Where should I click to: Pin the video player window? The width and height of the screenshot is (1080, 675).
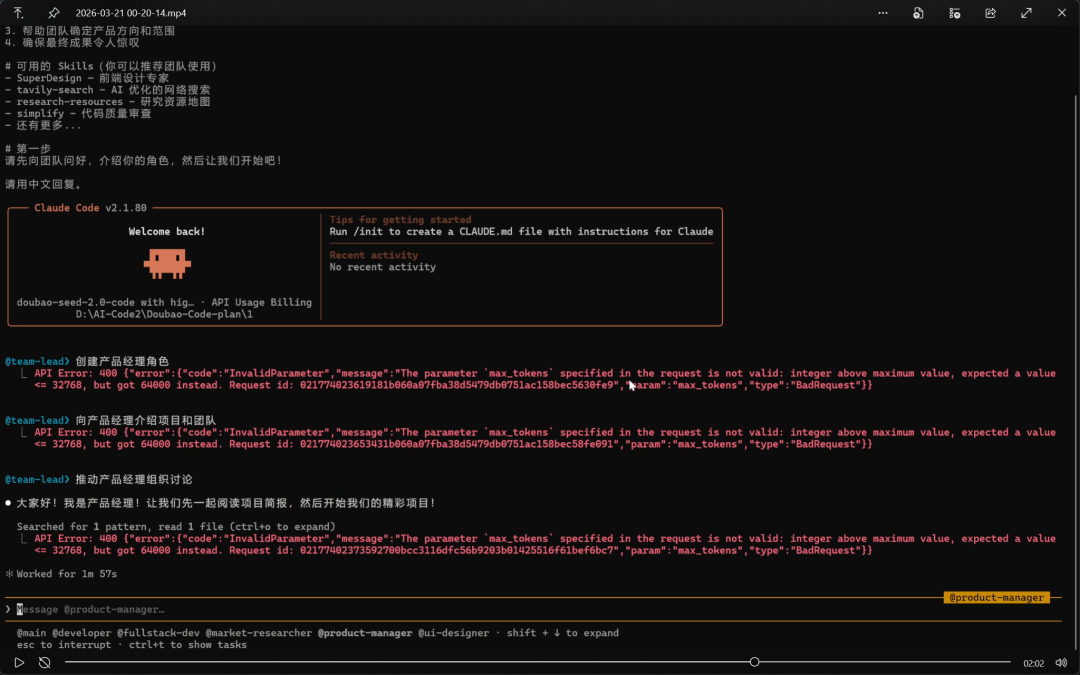tap(54, 13)
